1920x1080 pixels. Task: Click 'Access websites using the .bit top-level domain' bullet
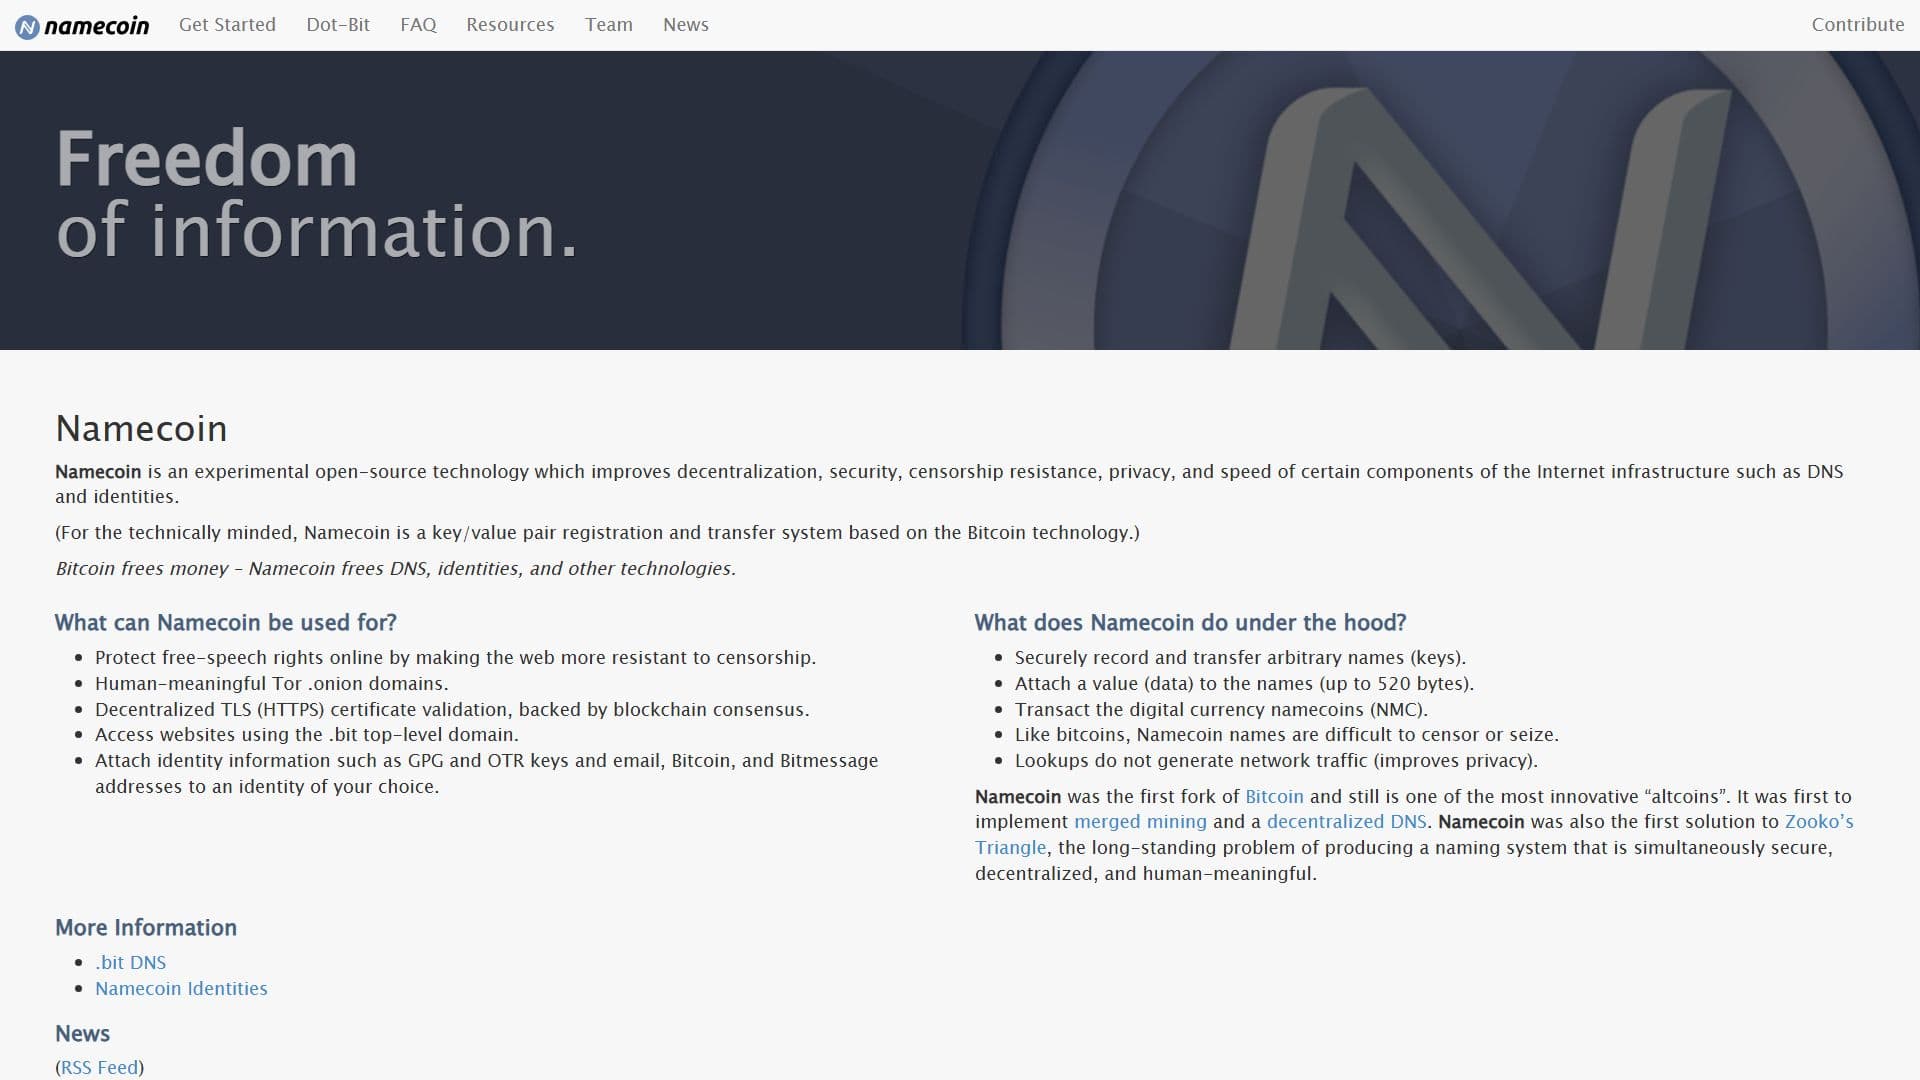point(306,735)
